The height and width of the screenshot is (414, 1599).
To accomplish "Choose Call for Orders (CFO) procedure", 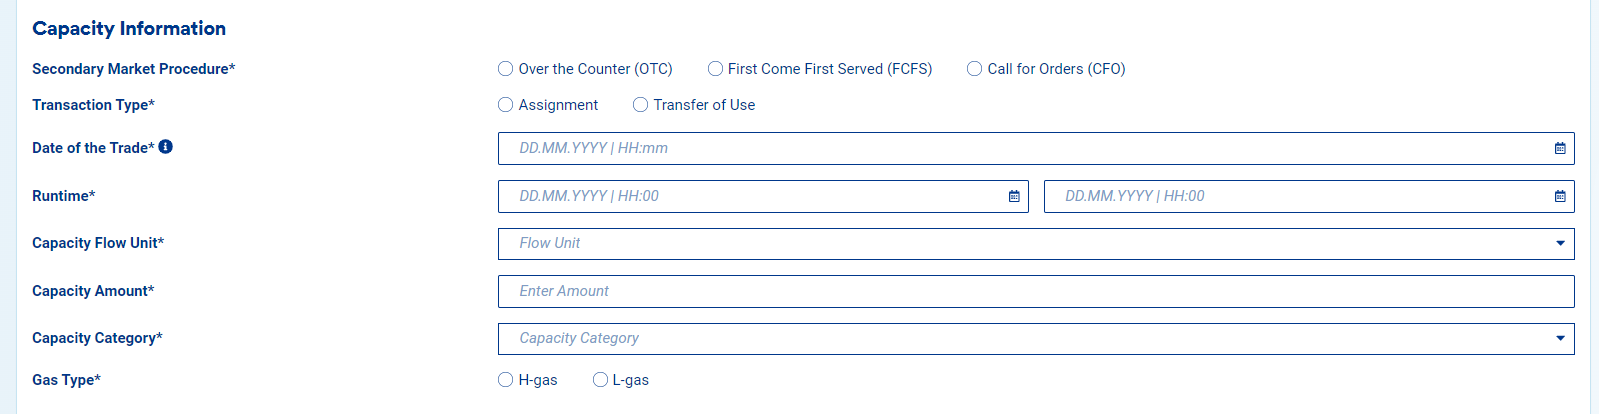I will click(975, 69).
